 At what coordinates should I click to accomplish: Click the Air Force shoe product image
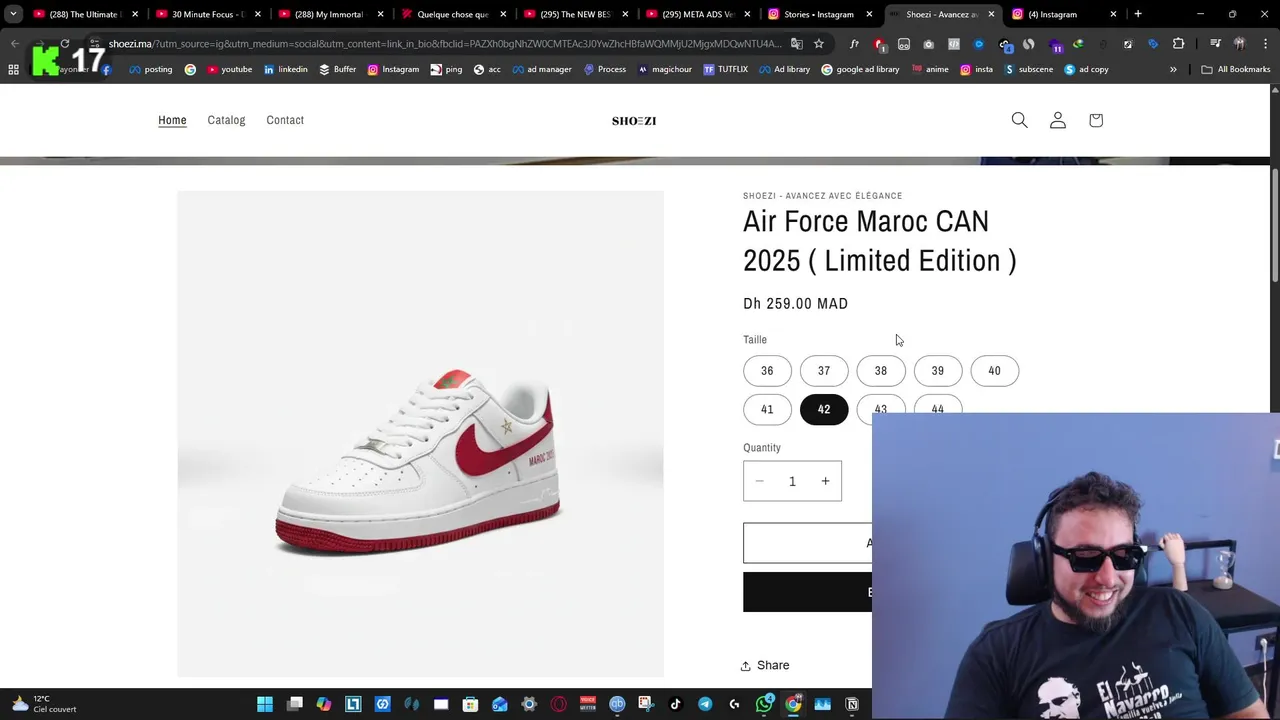[x=420, y=434]
